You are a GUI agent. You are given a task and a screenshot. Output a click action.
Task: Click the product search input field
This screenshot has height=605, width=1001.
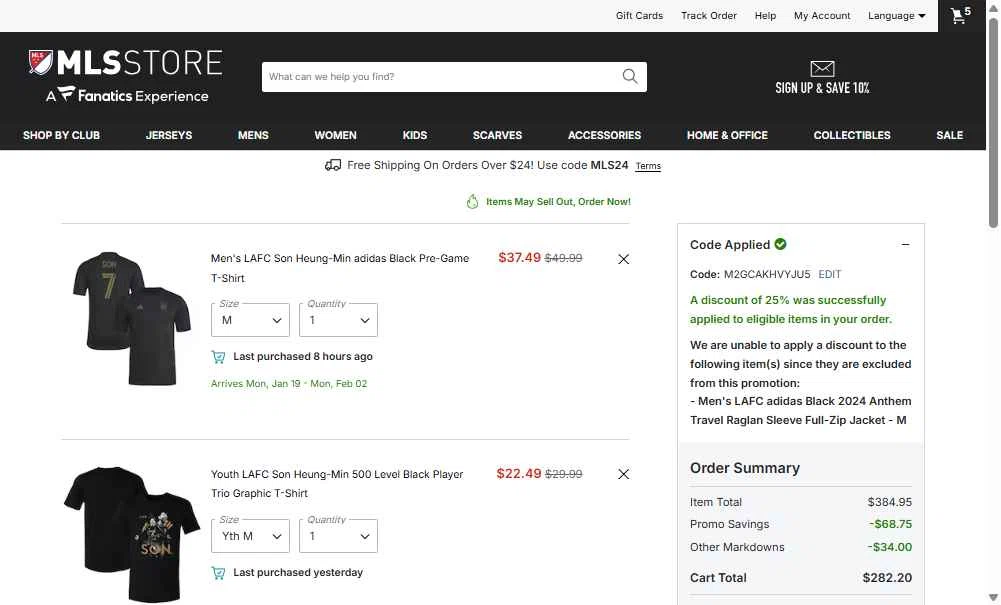pos(440,77)
